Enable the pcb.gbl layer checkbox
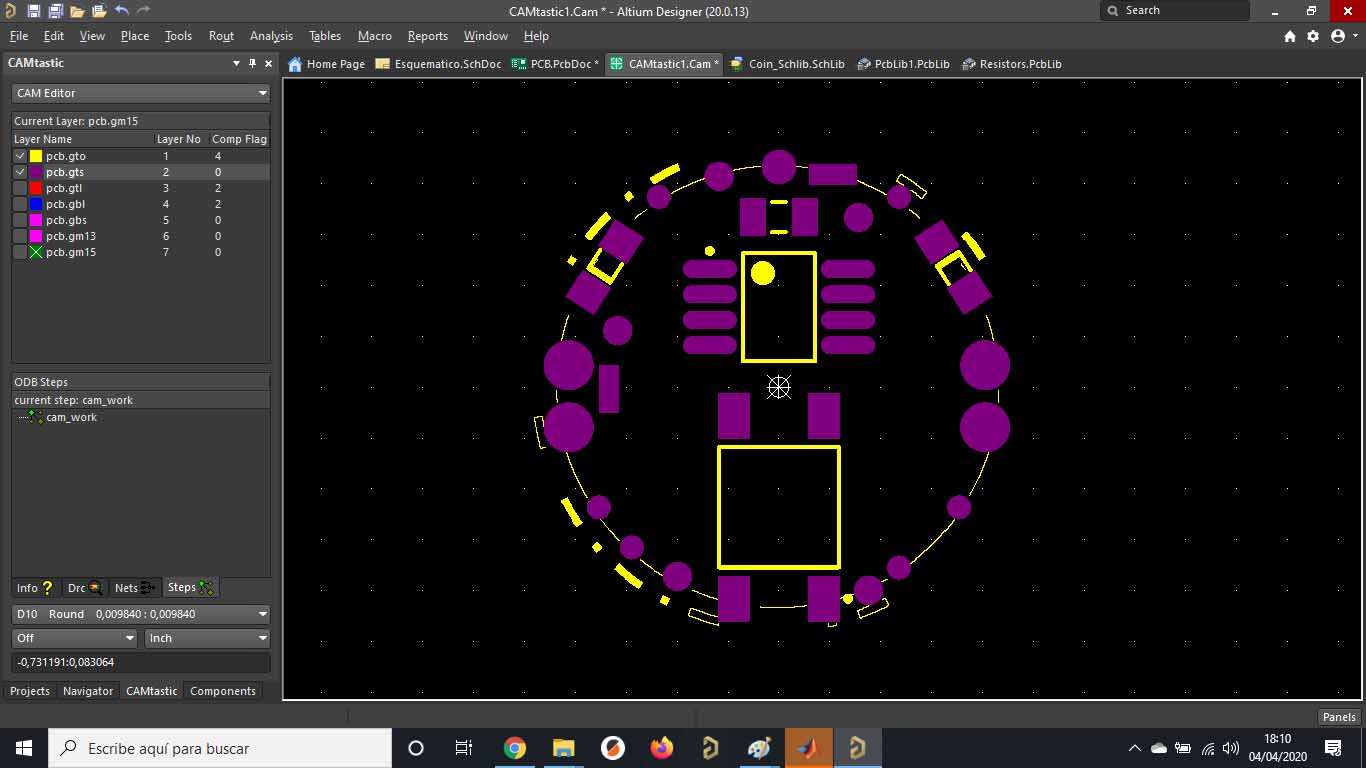Screen dimensions: 1366x768 tap(20, 204)
